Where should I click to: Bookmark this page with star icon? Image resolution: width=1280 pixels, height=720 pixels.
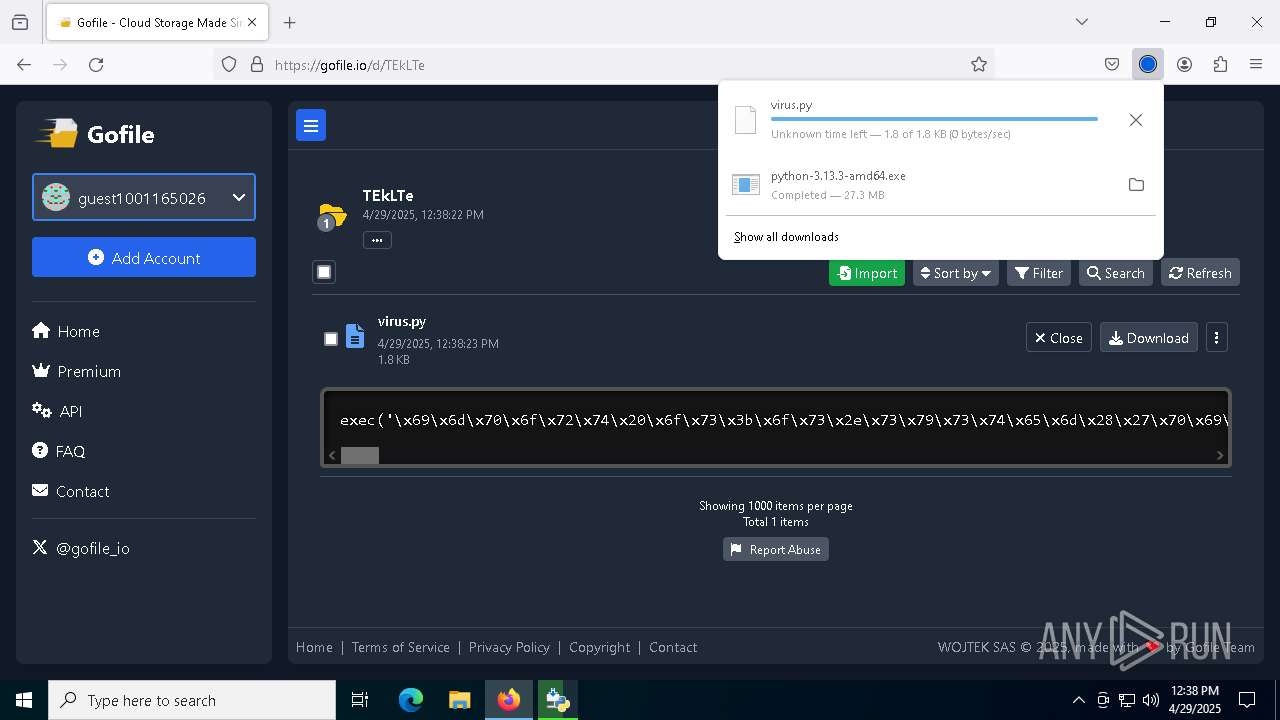pos(979,64)
